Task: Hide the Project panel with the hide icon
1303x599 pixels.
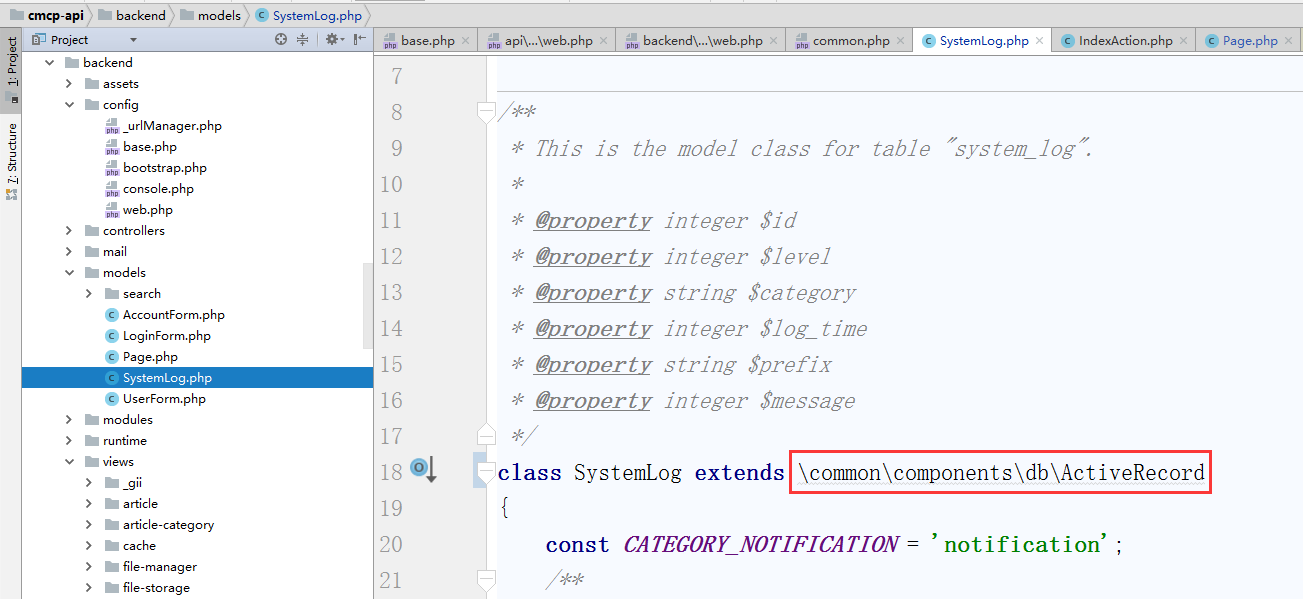Action: point(359,40)
